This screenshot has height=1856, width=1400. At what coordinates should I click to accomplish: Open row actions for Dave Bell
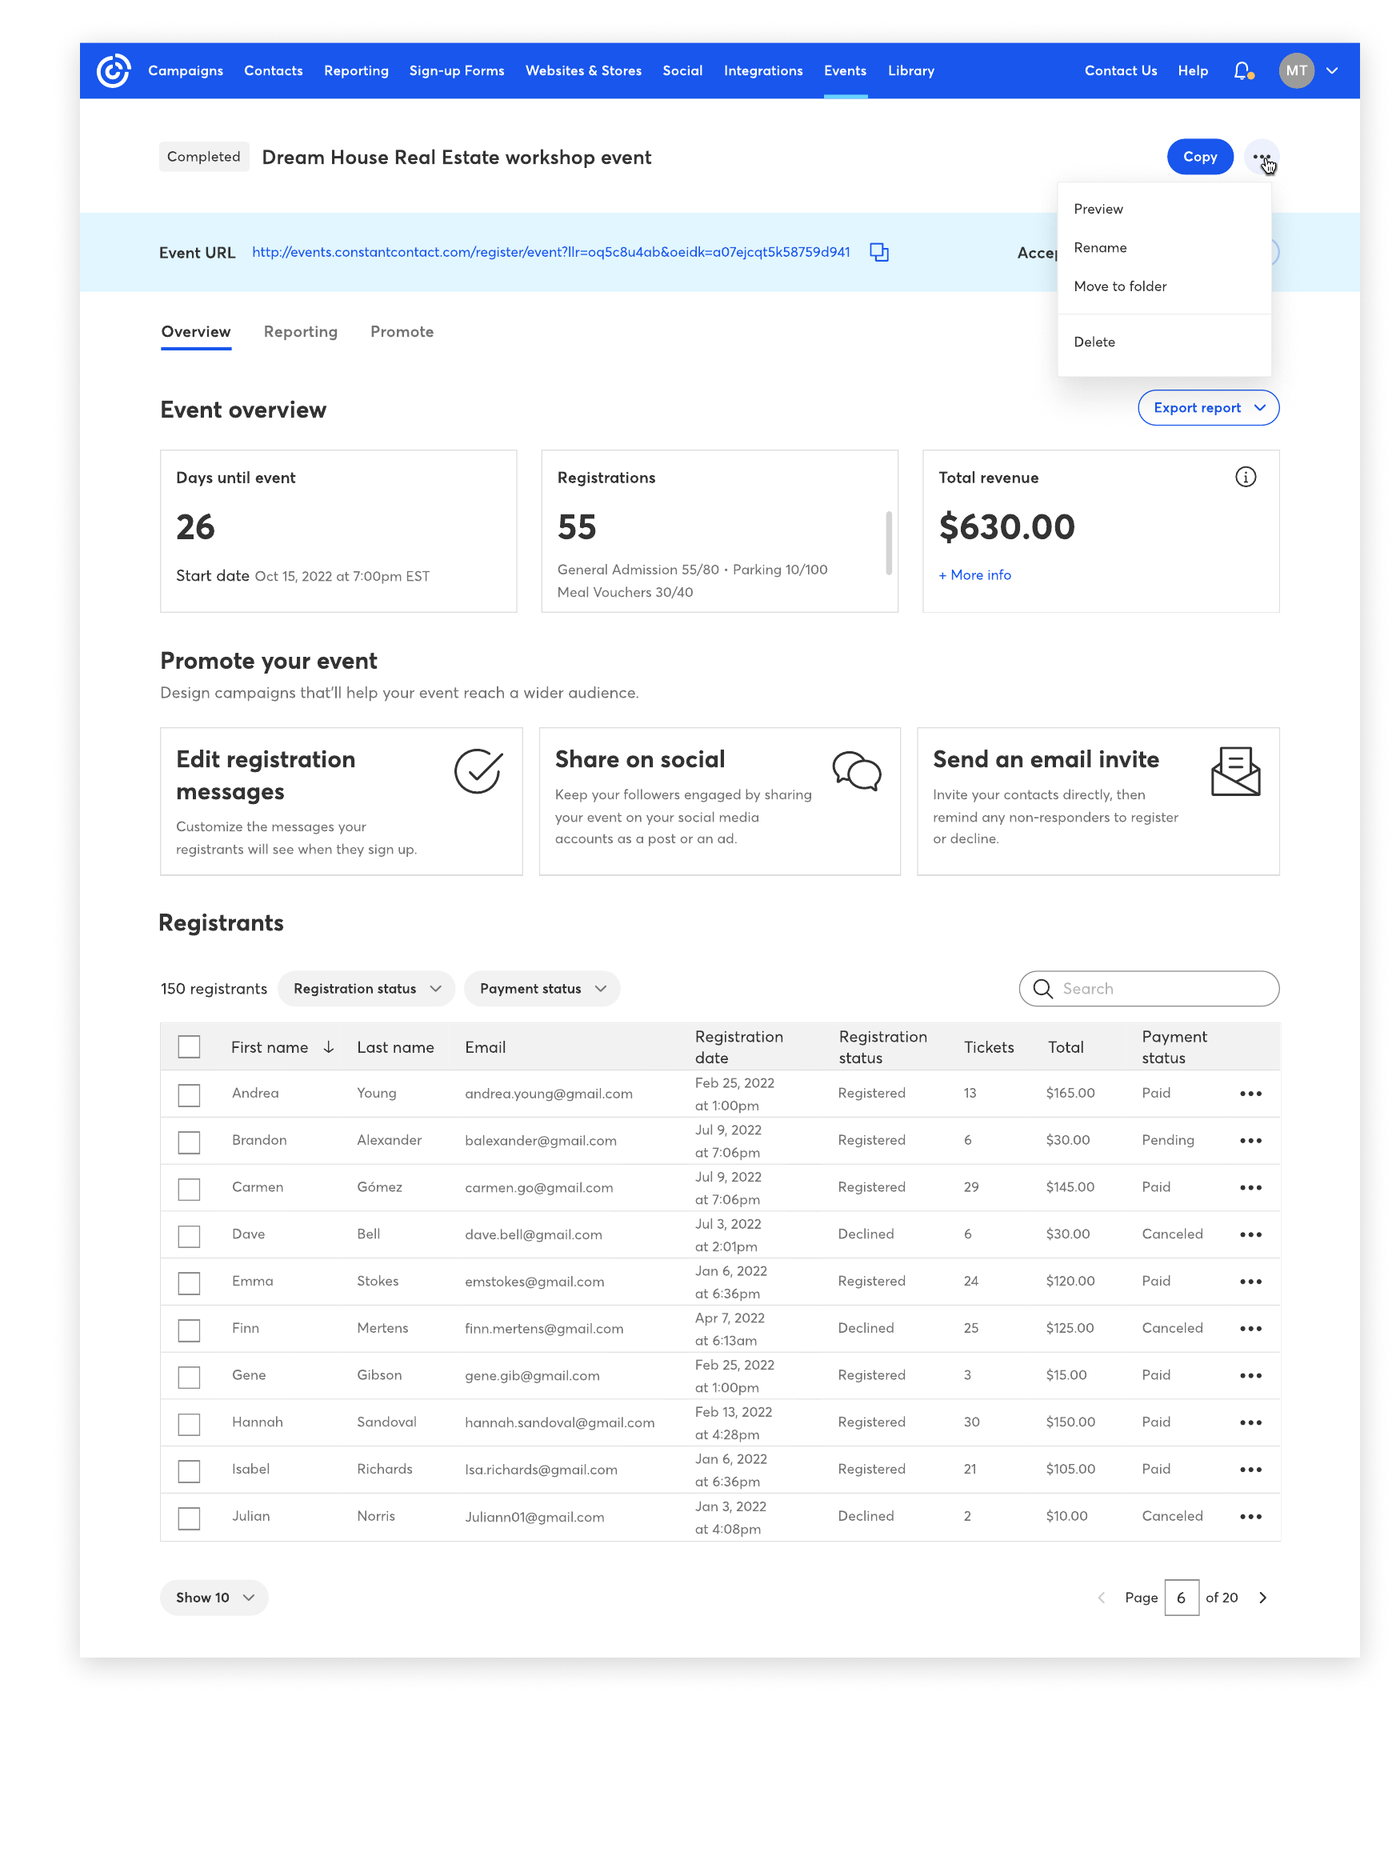(1250, 1235)
